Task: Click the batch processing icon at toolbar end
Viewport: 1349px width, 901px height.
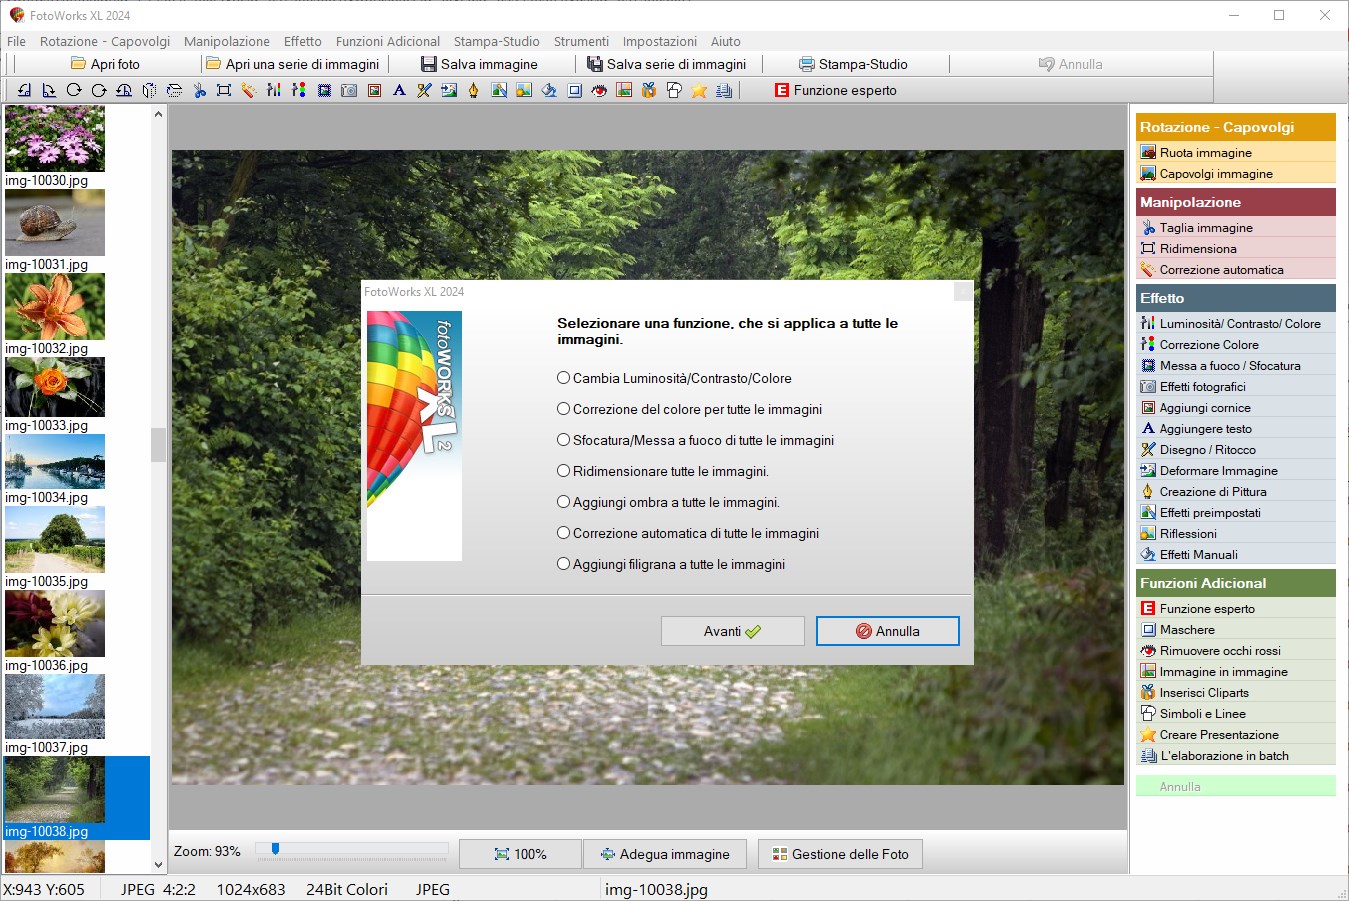Action: click(724, 90)
